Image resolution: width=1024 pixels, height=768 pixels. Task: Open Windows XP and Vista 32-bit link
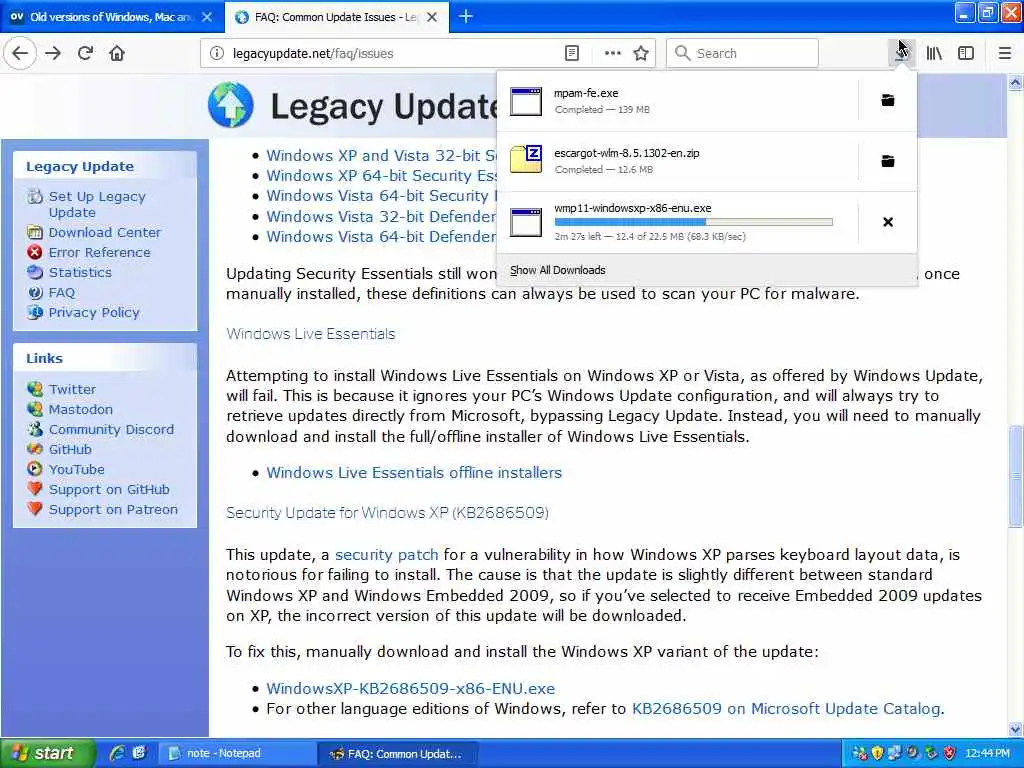pos(381,155)
